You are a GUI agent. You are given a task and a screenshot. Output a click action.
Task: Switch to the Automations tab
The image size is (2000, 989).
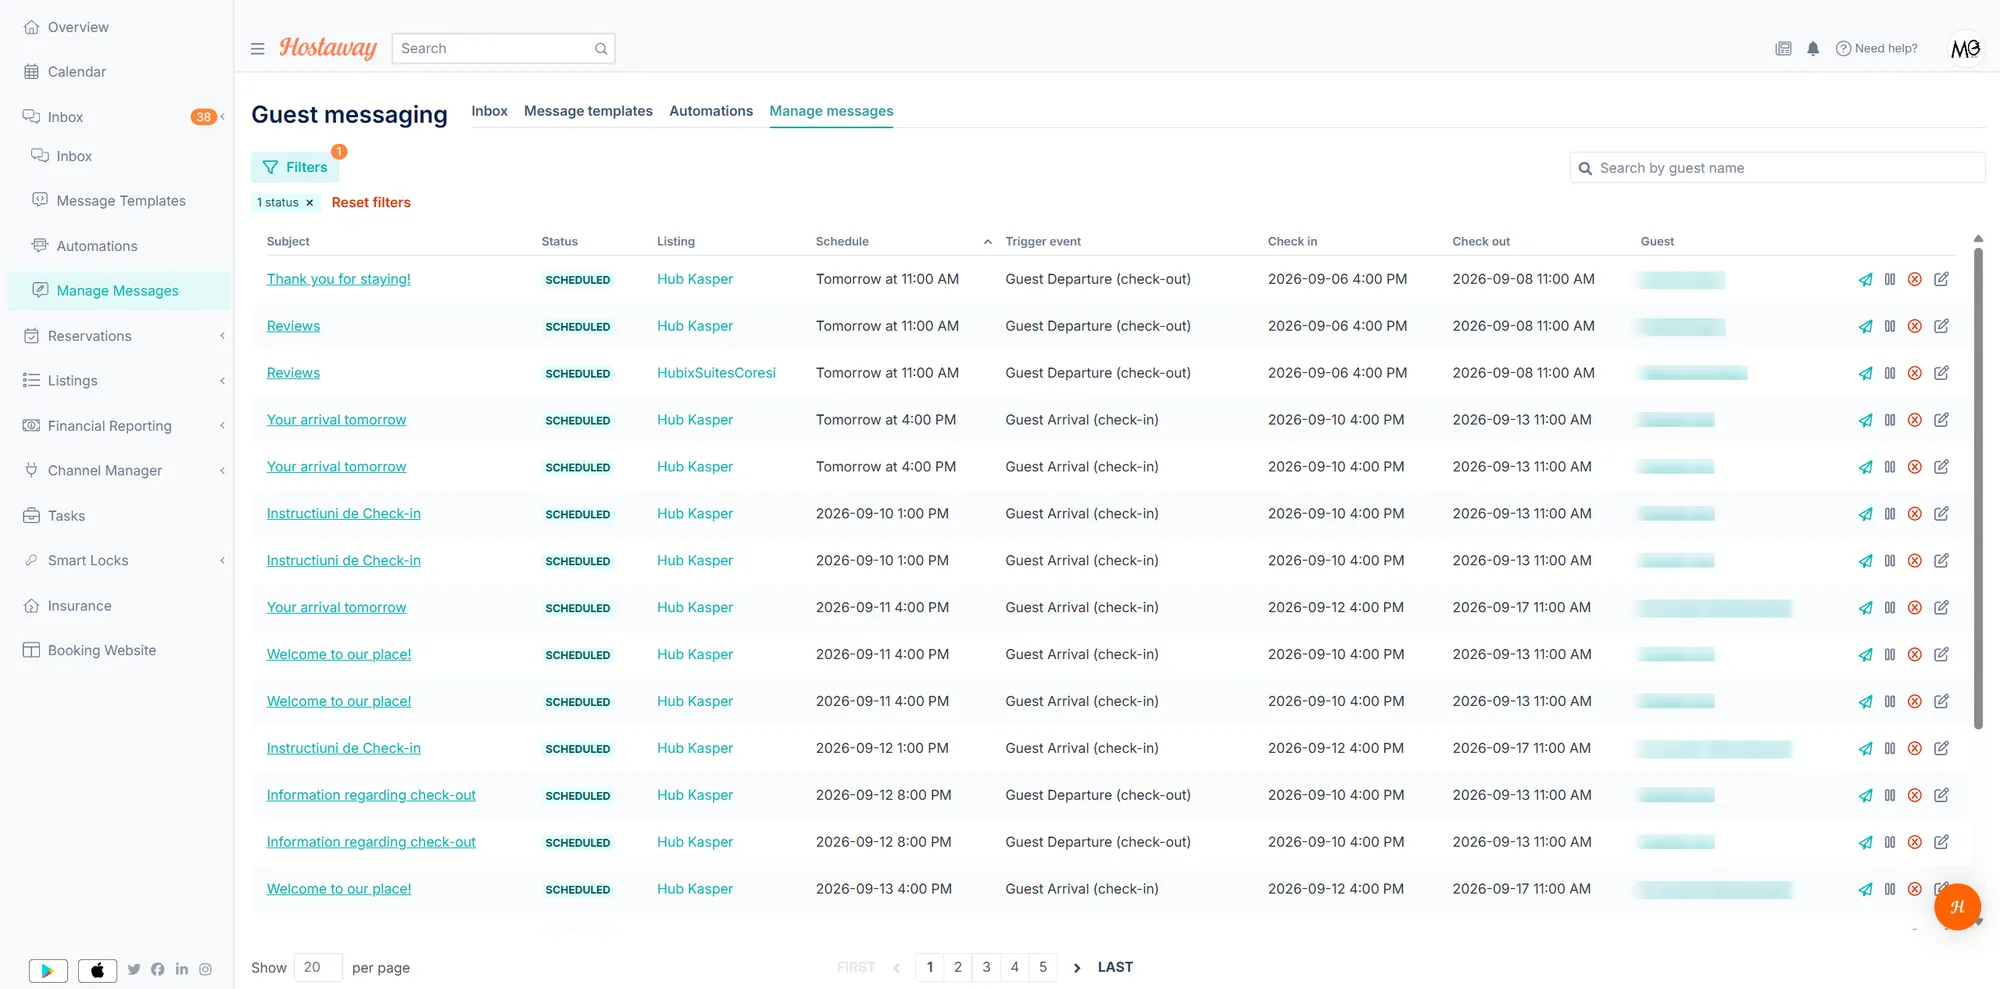(x=711, y=111)
